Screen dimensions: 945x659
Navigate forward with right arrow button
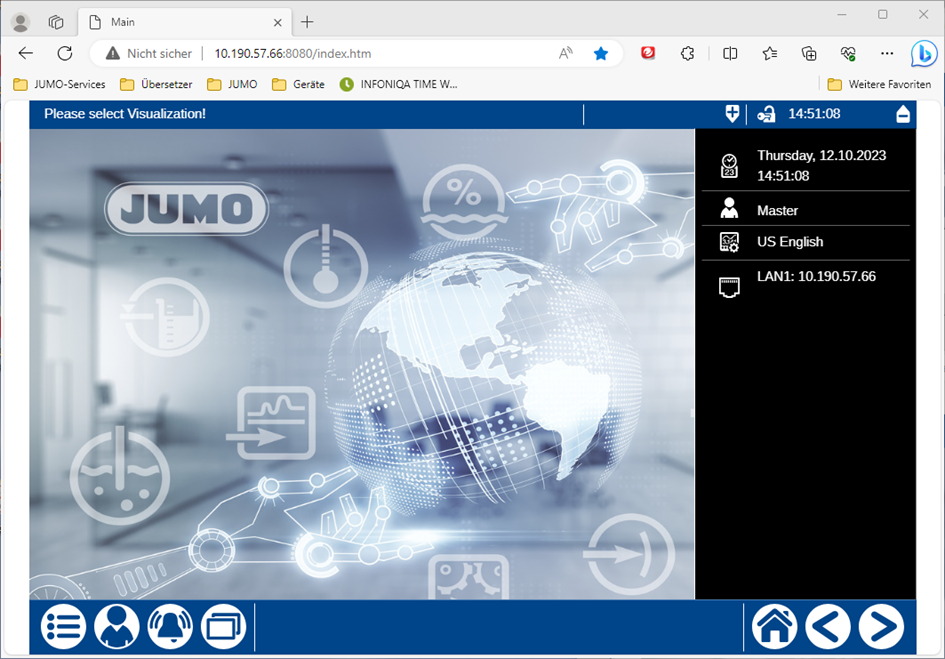pyautogui.click(x=881, y=627)
